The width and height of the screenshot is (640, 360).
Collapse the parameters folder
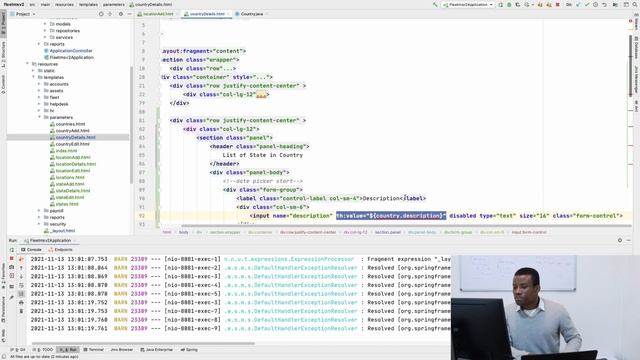coord(40,117)
